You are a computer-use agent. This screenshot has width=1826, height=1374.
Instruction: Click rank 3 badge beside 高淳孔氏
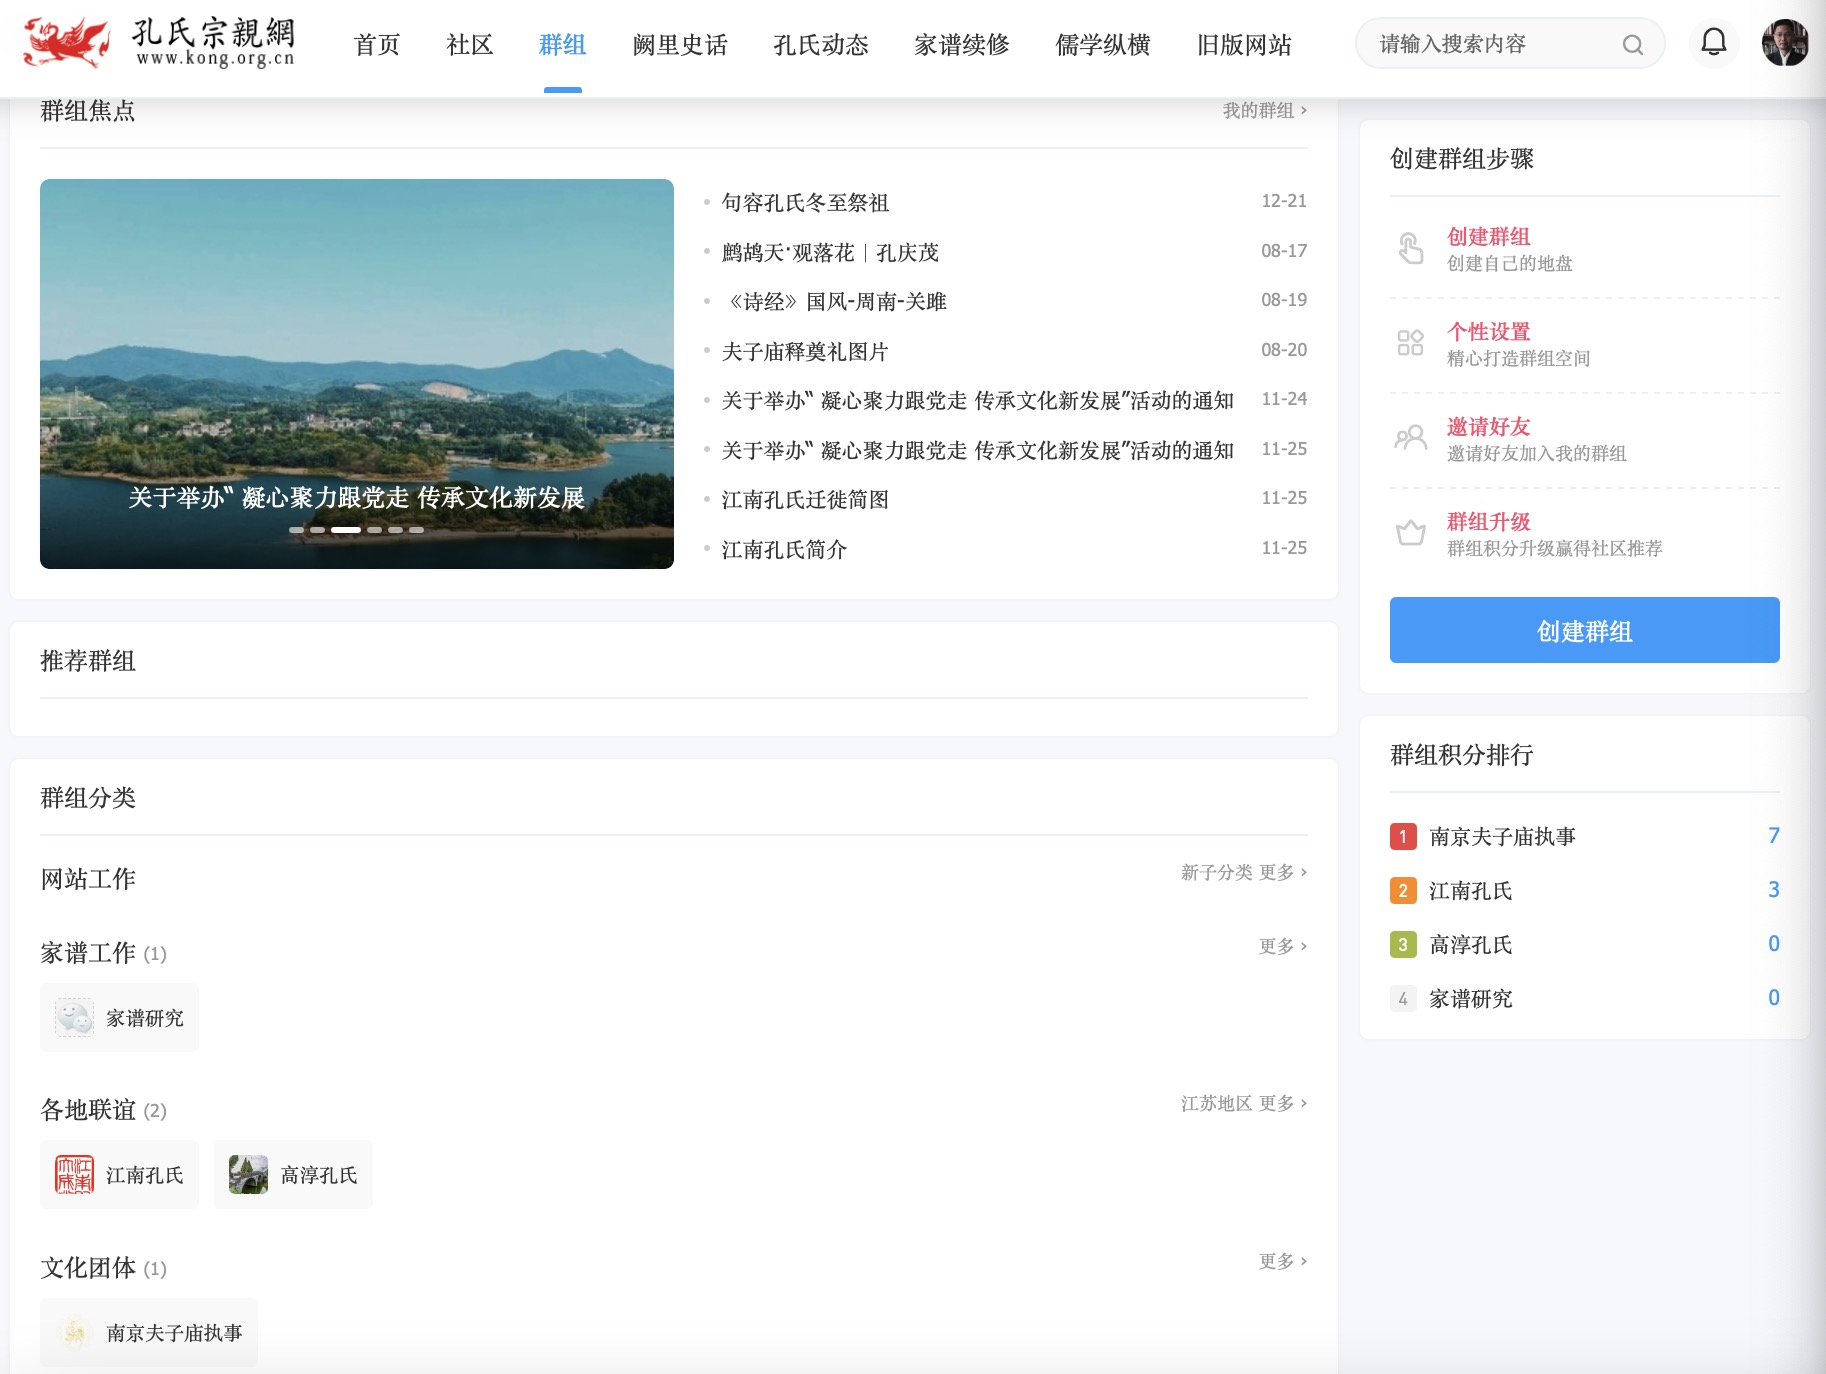[x=1403, y=944]
